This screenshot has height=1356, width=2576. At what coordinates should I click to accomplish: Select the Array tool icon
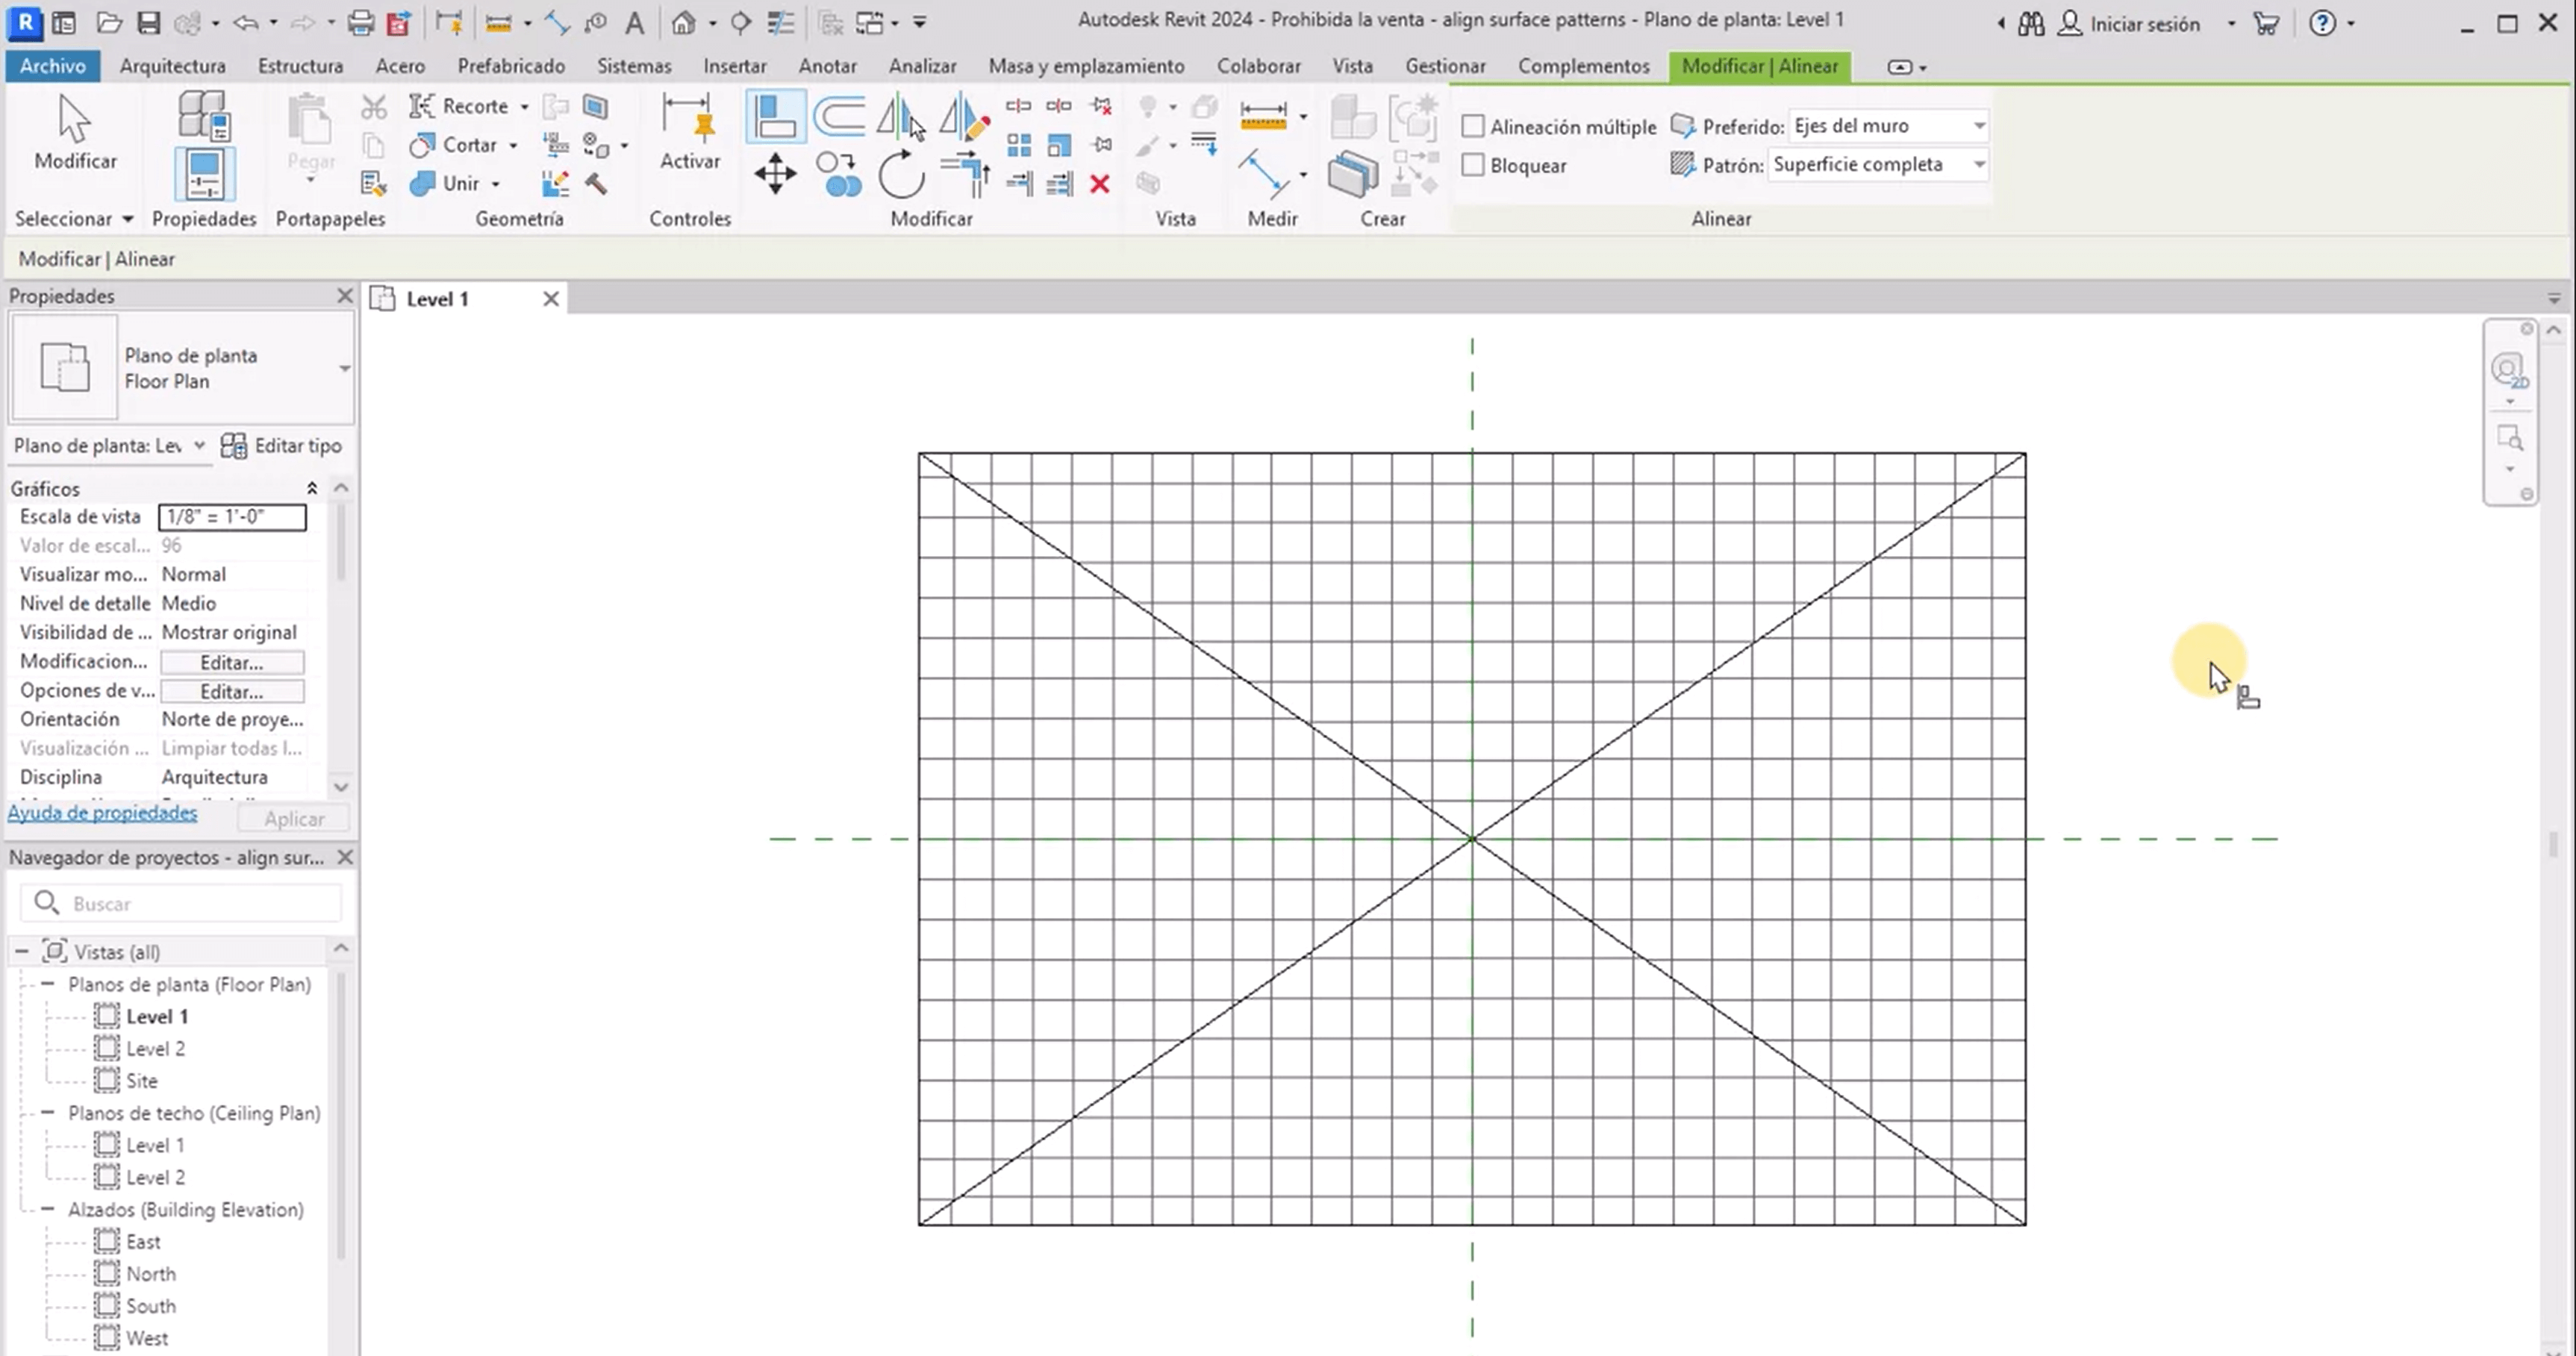click(x=1019, y=146)
